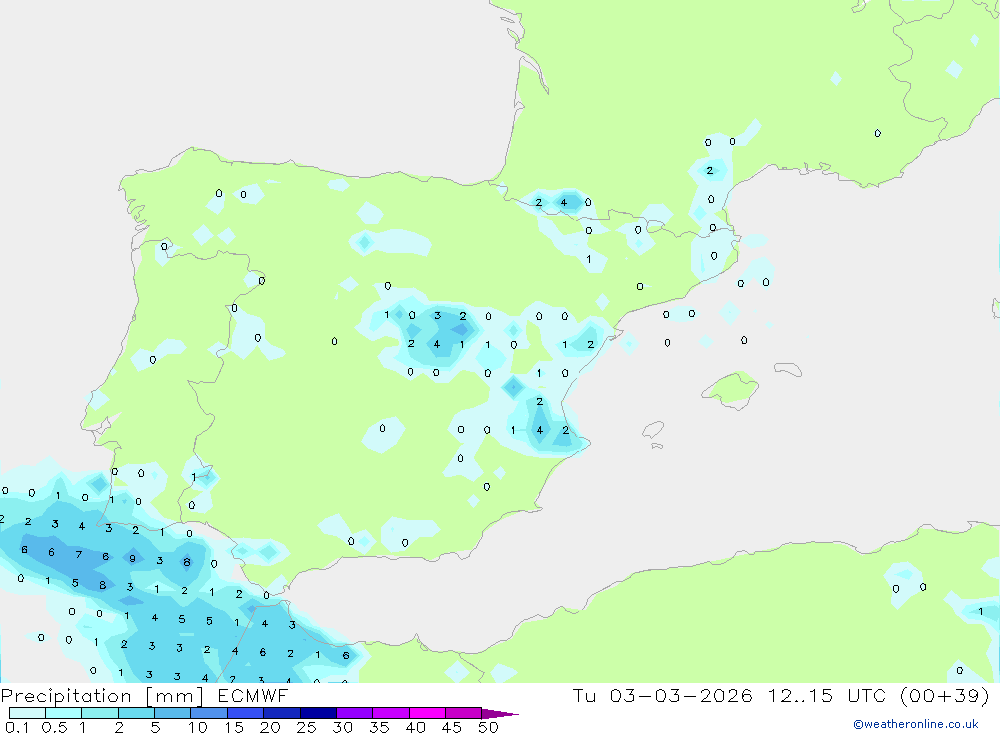Screen dimensions: 1000x733
Task: Click the legend label "0.1"
Action: tap(17, 727)
